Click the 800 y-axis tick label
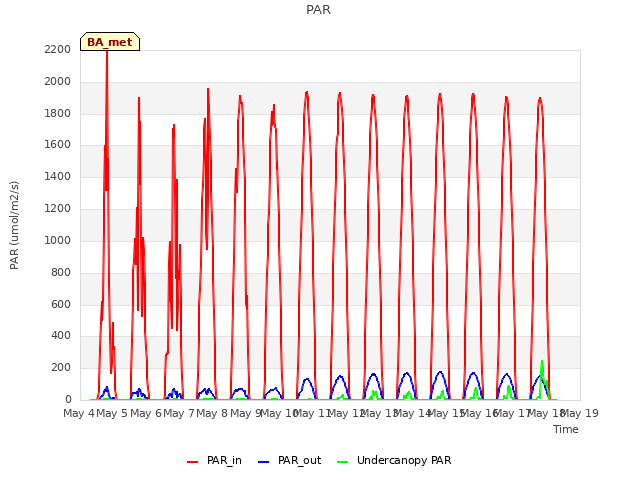The width and height of the screenshot is (640, 480). [x=61, y=272]
